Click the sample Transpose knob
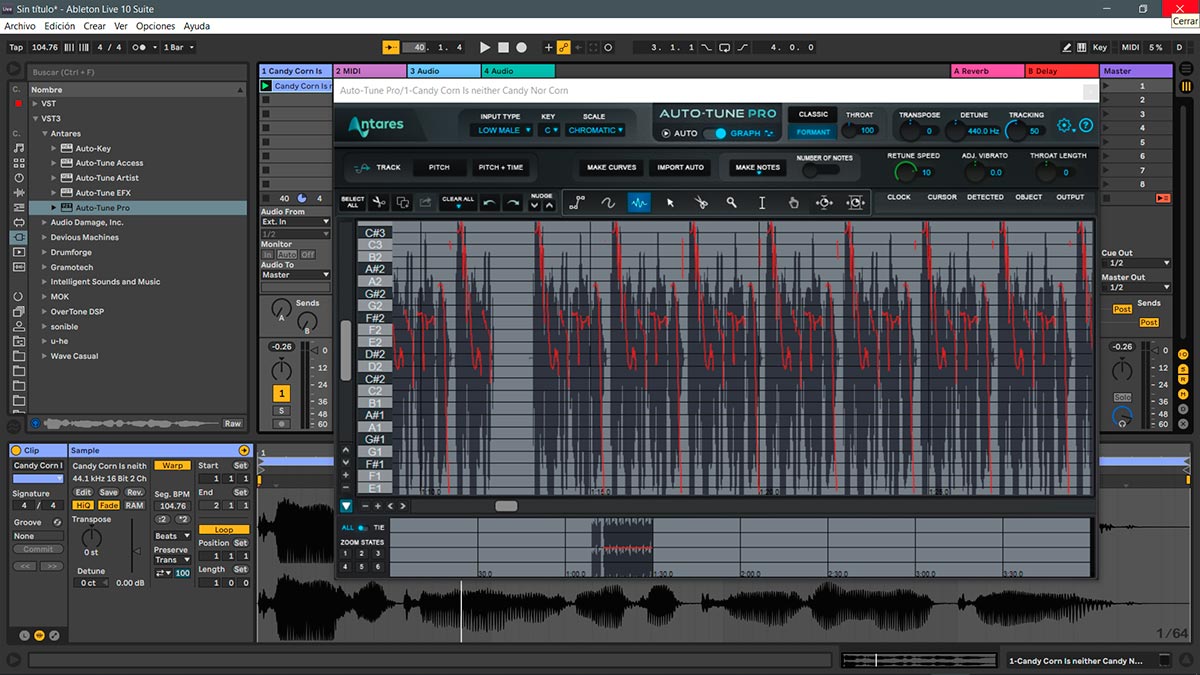Viewport: 1200px width, 675px height. pos(91,538)
